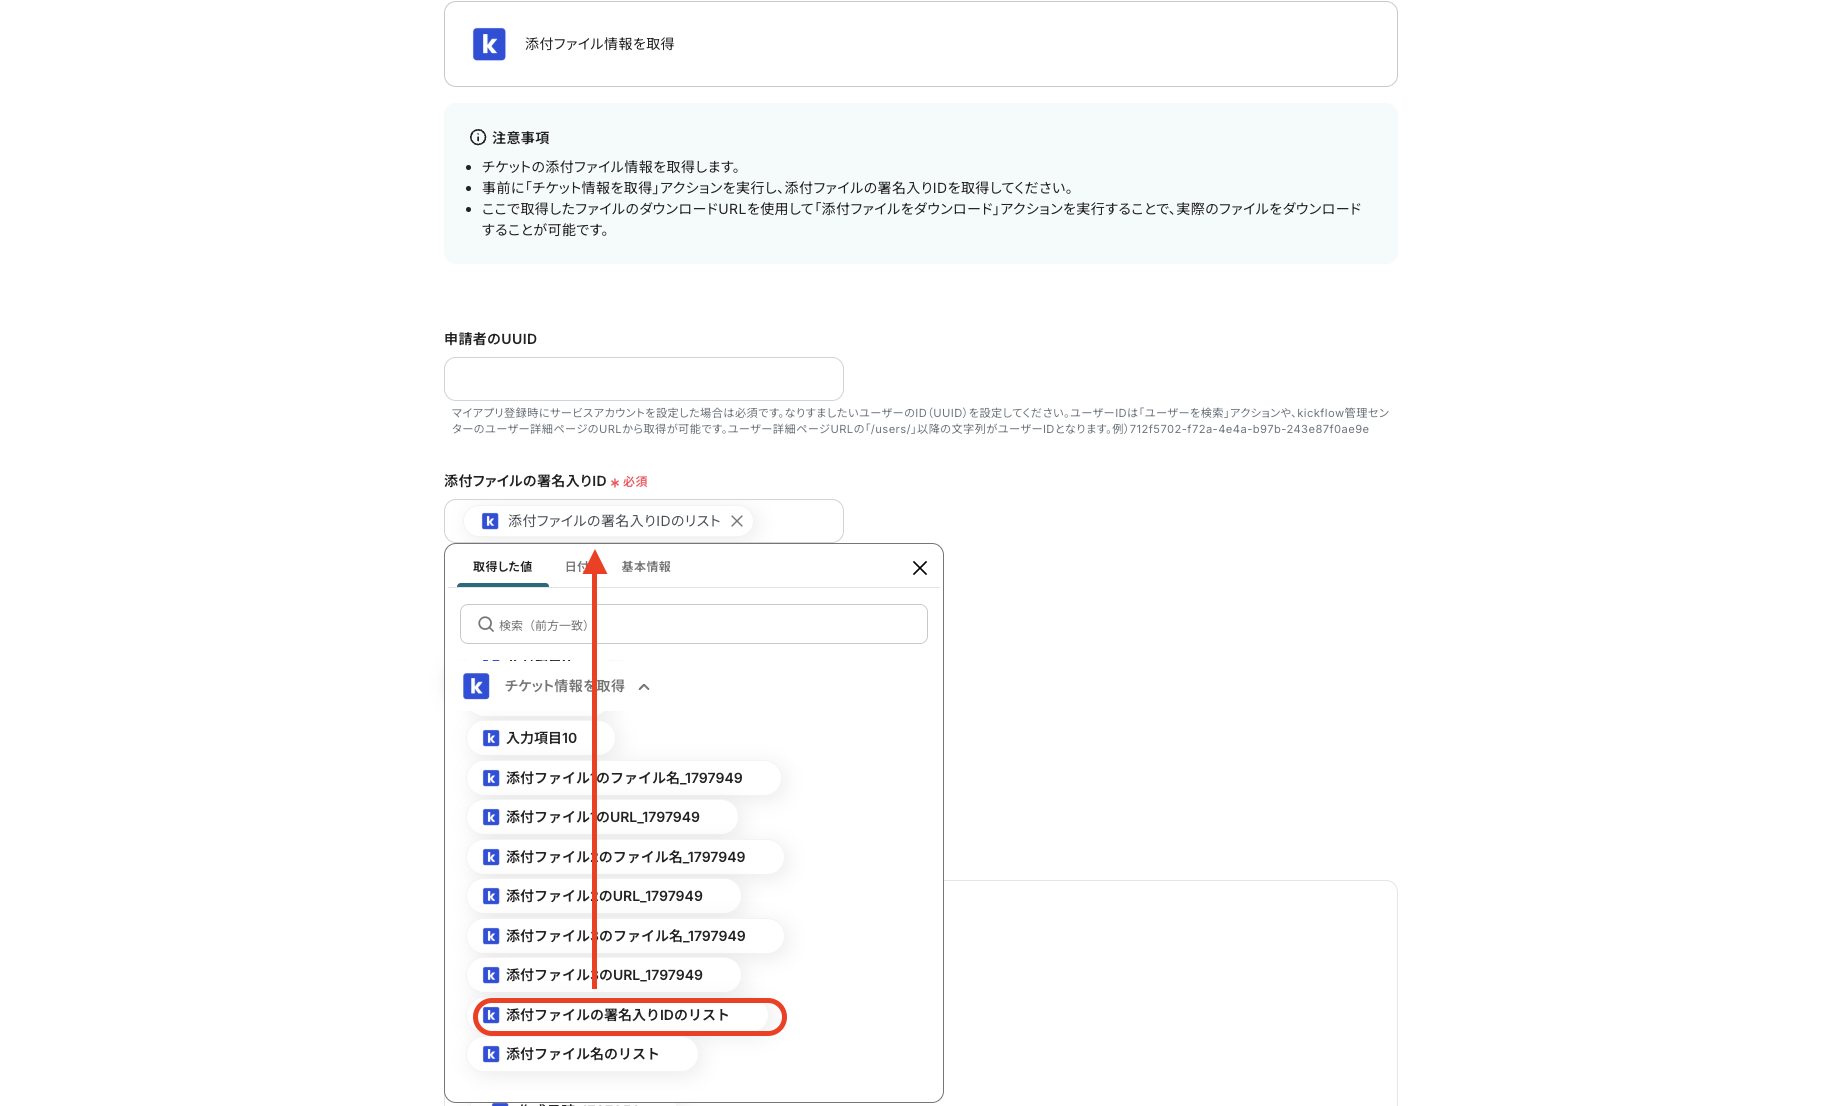1826x1106 pixels.
Task: Click the k icon on 添付ファイル名のリスト
Action: coord(491,1054)
